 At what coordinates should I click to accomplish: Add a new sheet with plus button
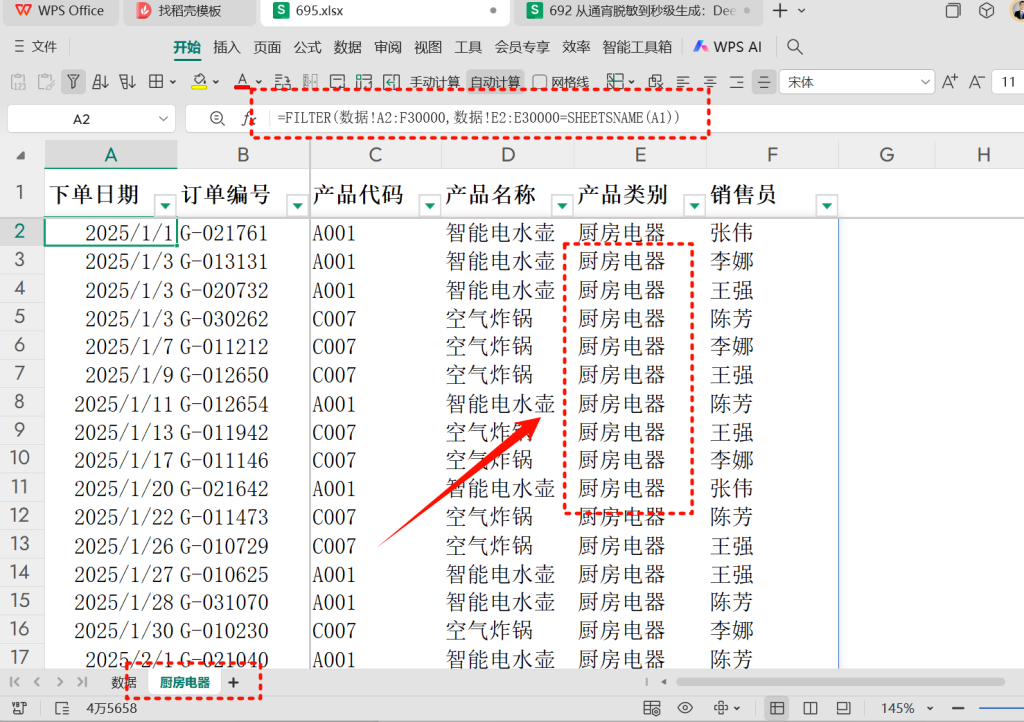pos(233,683)
